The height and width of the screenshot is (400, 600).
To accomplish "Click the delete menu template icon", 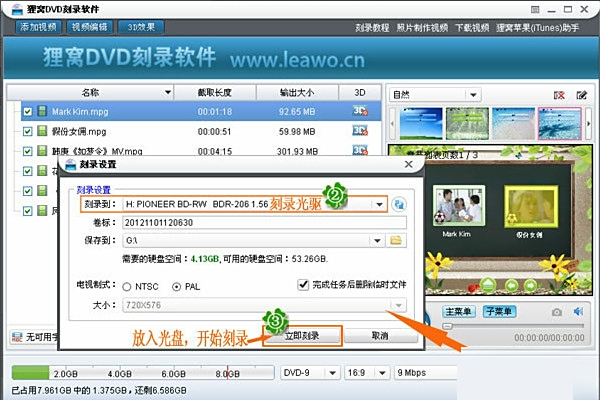I will [x=559, y=95].
